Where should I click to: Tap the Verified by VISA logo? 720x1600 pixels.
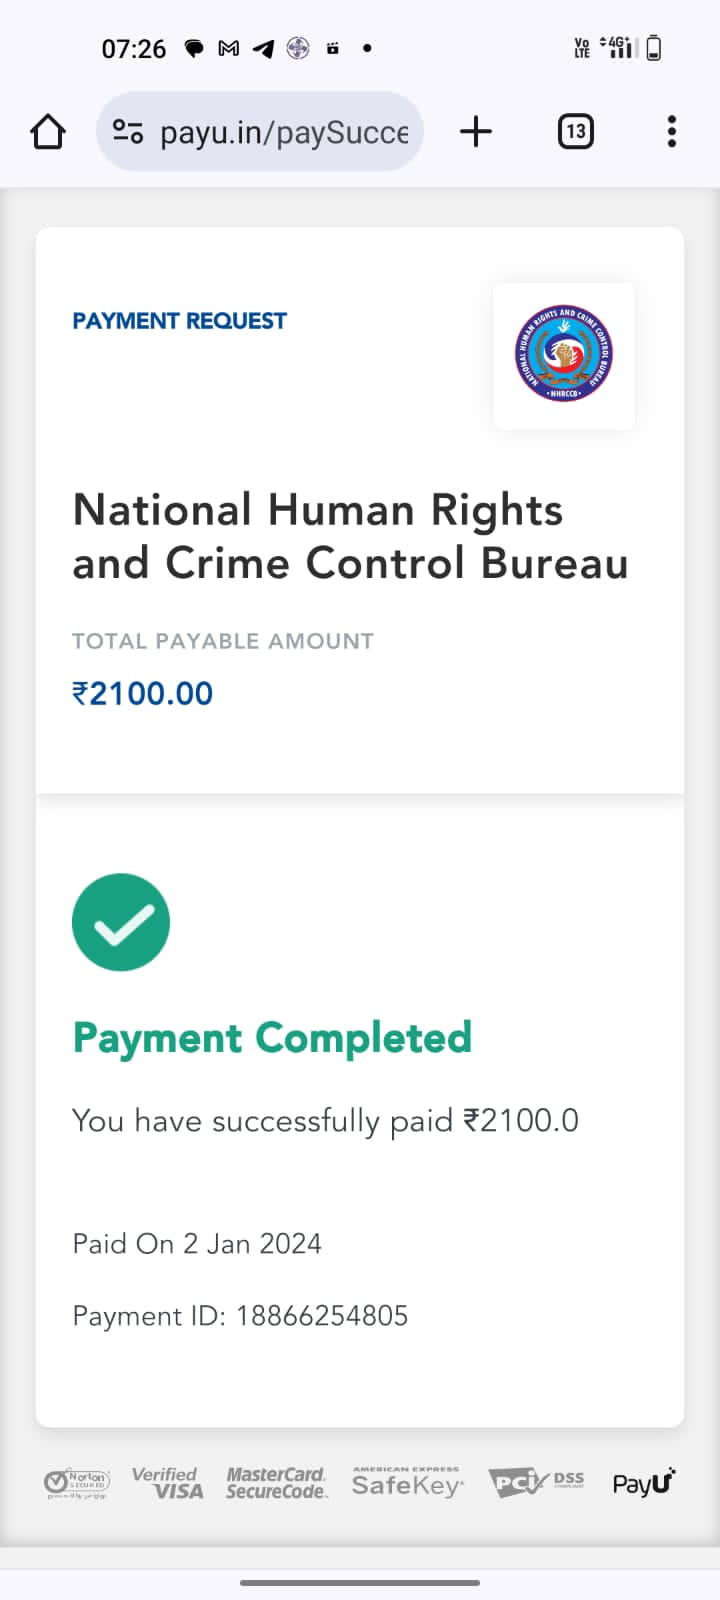(x=167, y=1482)
